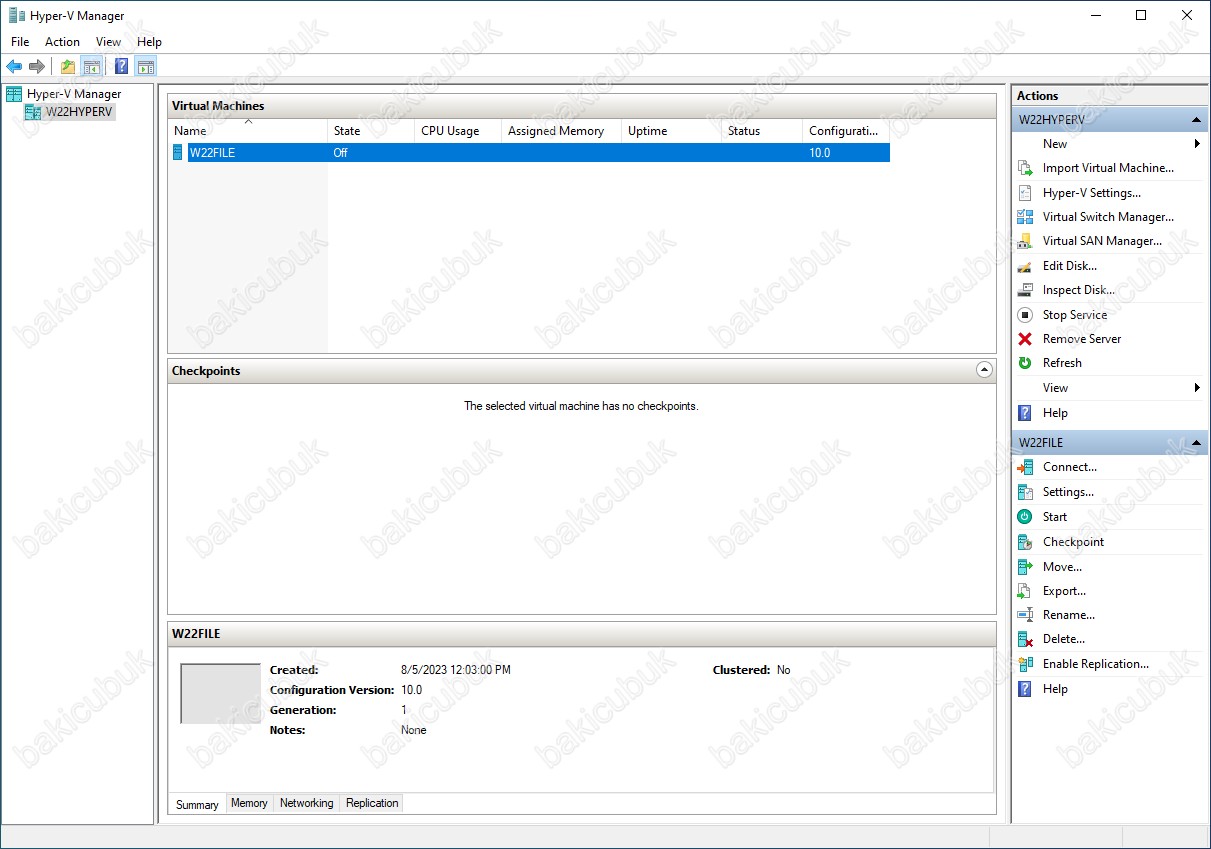Sort by the Assigned Memory column header
This screenshot has height=849, width=1211.
click(561, 131)
